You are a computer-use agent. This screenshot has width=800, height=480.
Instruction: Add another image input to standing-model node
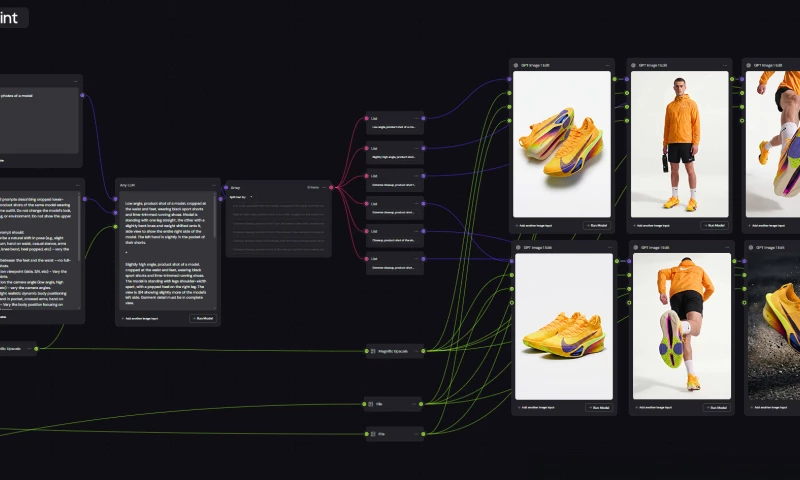[652, 225]
